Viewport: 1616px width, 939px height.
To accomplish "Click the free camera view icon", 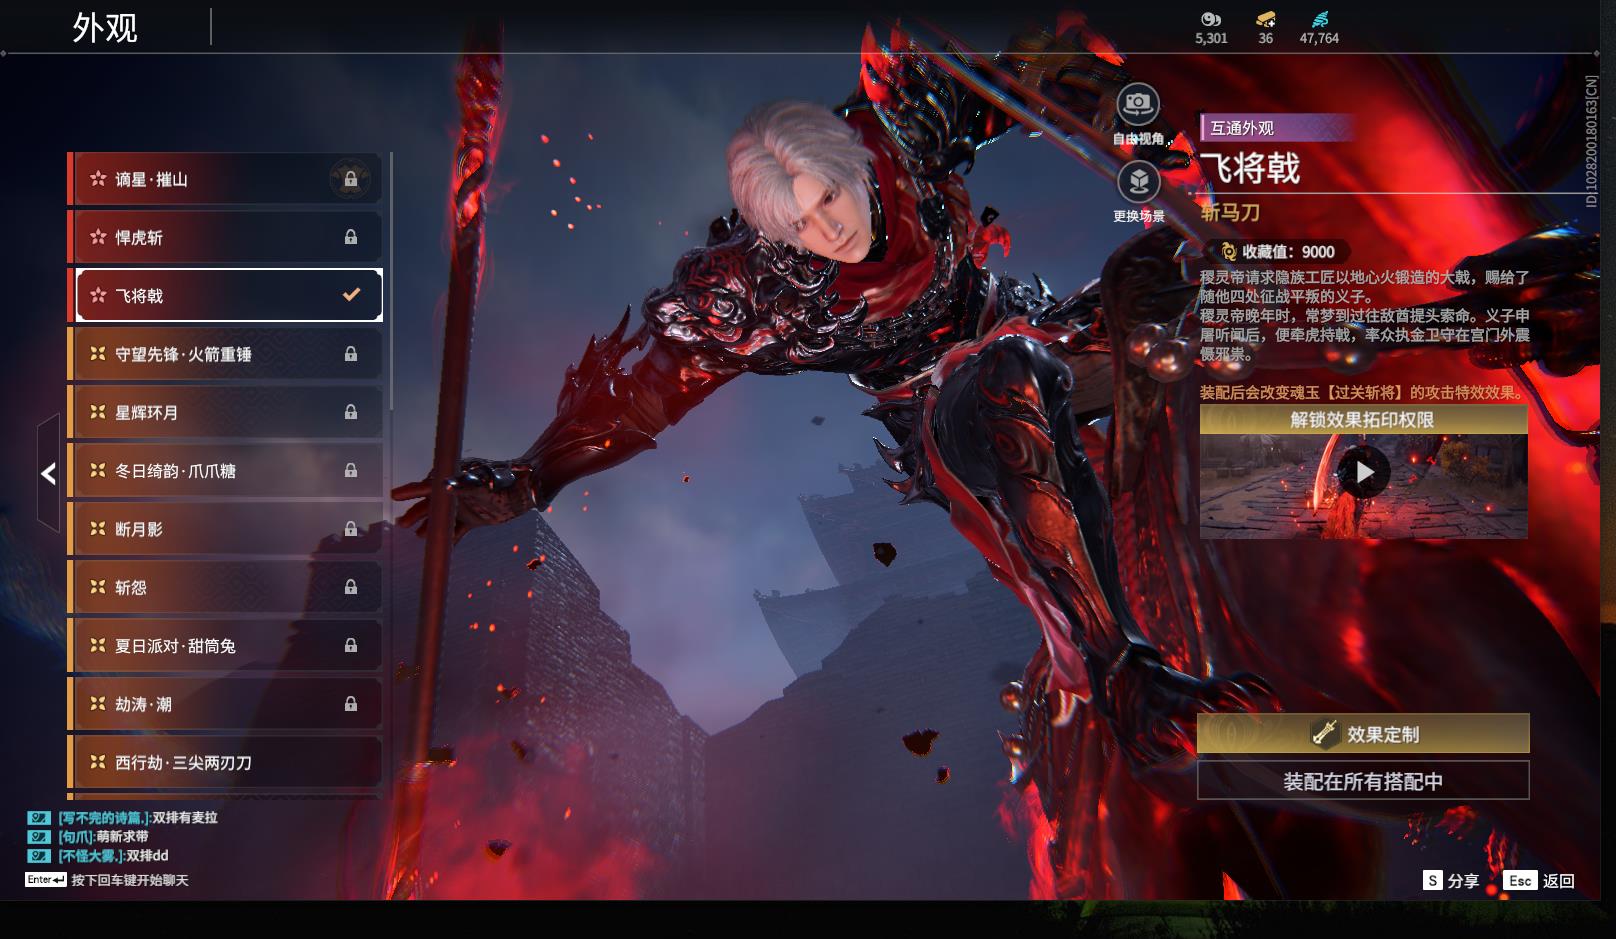I will (1138, 104).
